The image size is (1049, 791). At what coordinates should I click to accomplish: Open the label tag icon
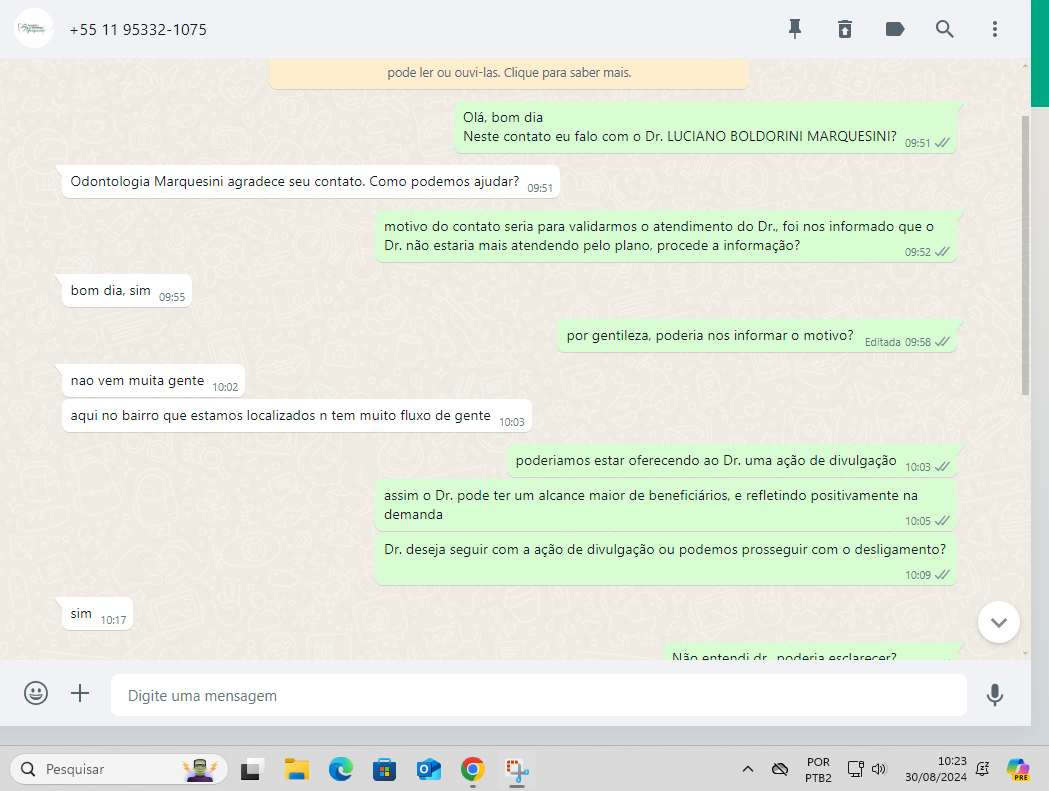tap(894, 29)
